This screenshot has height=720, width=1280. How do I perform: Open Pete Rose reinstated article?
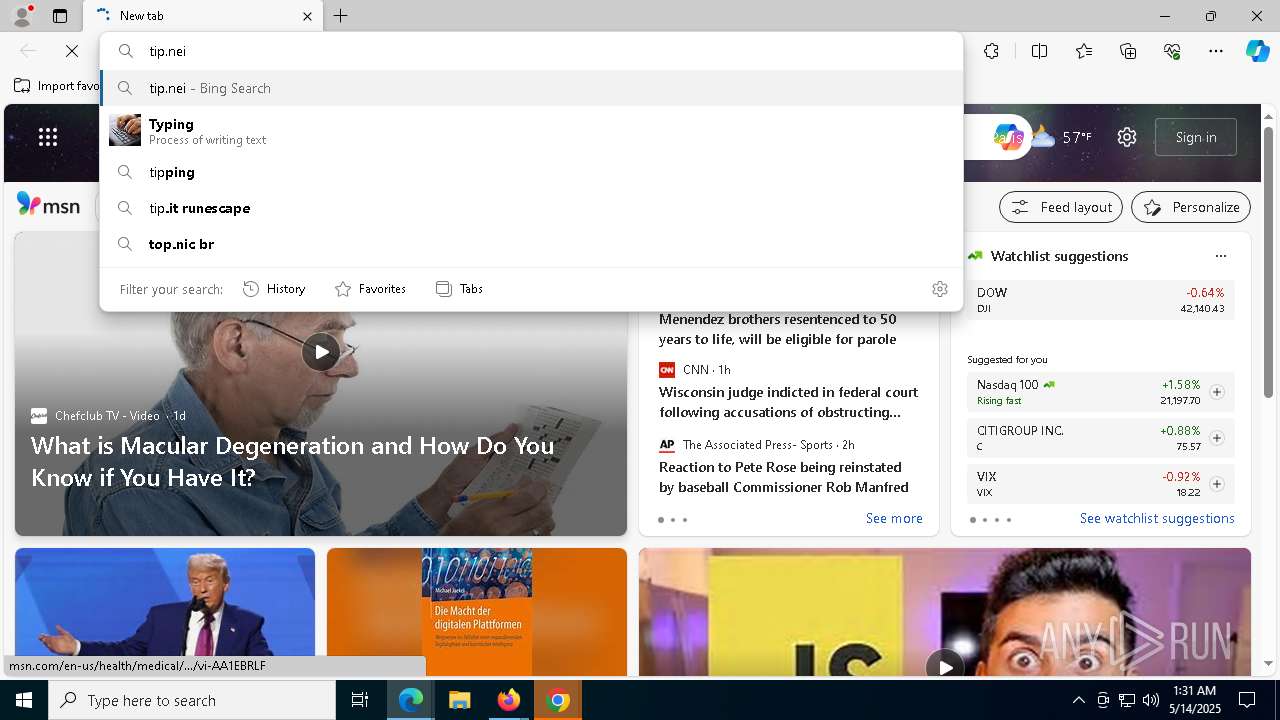[784, 477]
